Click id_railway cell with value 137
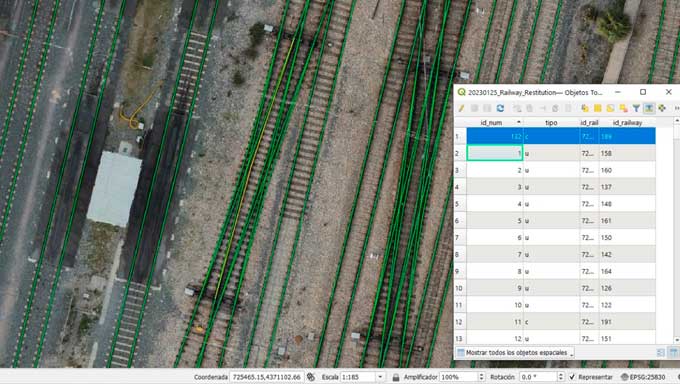The width and height of the screenshot is (680, 384). click(627, 187)
